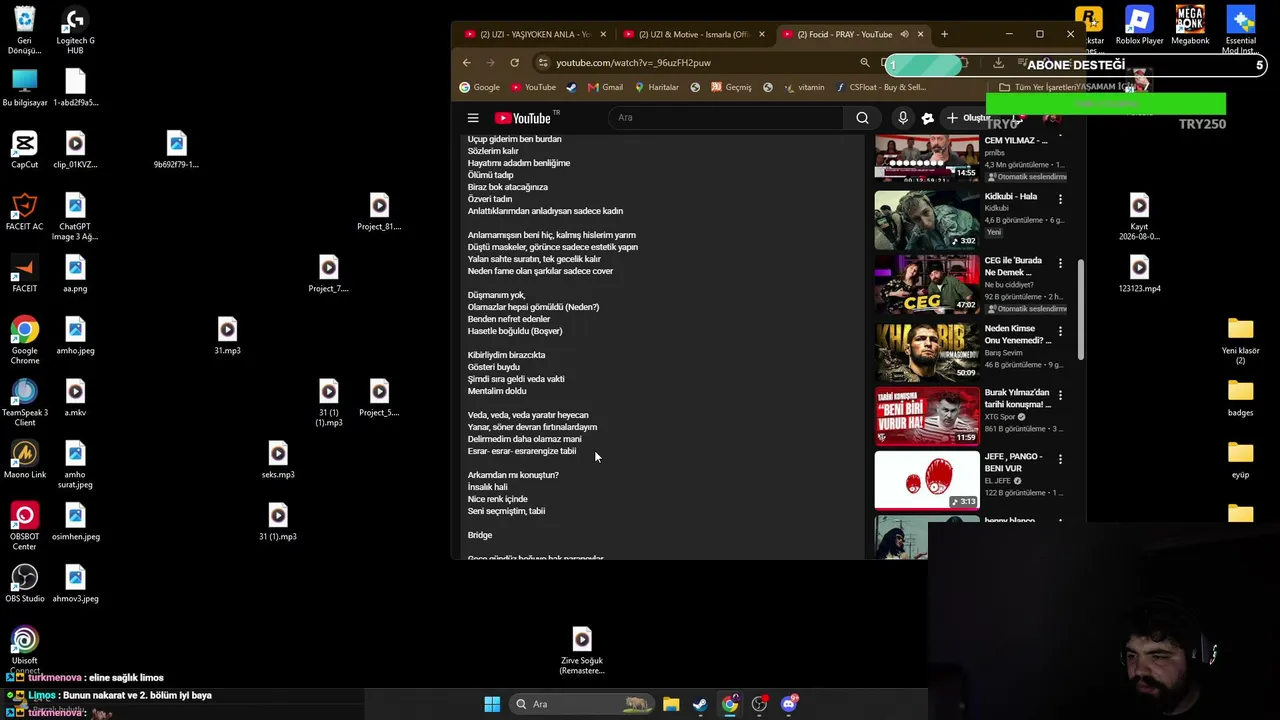Screen dimensions: 1280x720
Task: Select the 123123.mp4 desktop file
Action: pyautogui.click(x=1139, y=274)
